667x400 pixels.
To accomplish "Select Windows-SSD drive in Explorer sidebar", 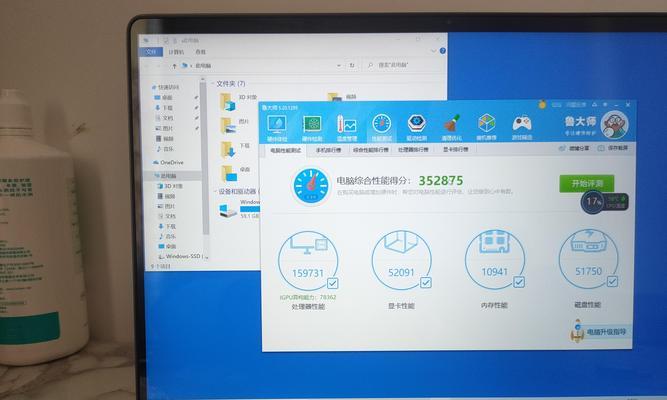I will click(x=182, y=257).
